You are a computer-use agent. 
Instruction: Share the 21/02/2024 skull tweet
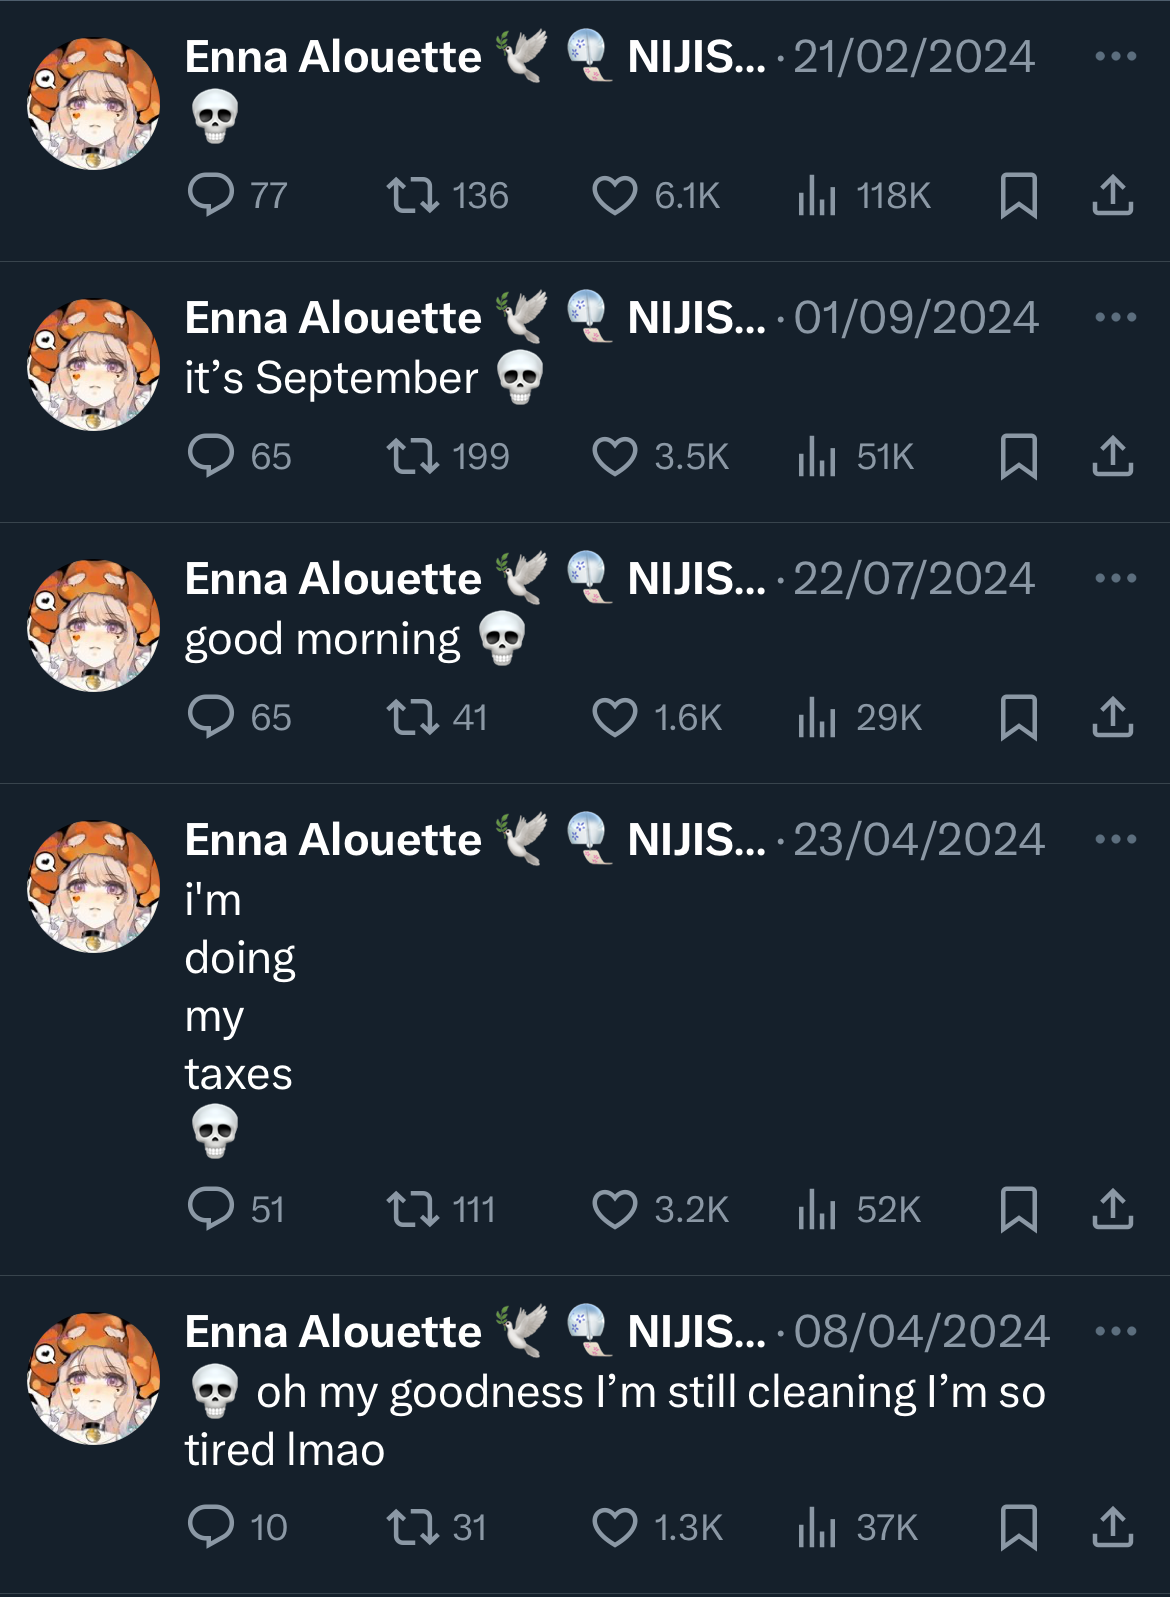1112,195
